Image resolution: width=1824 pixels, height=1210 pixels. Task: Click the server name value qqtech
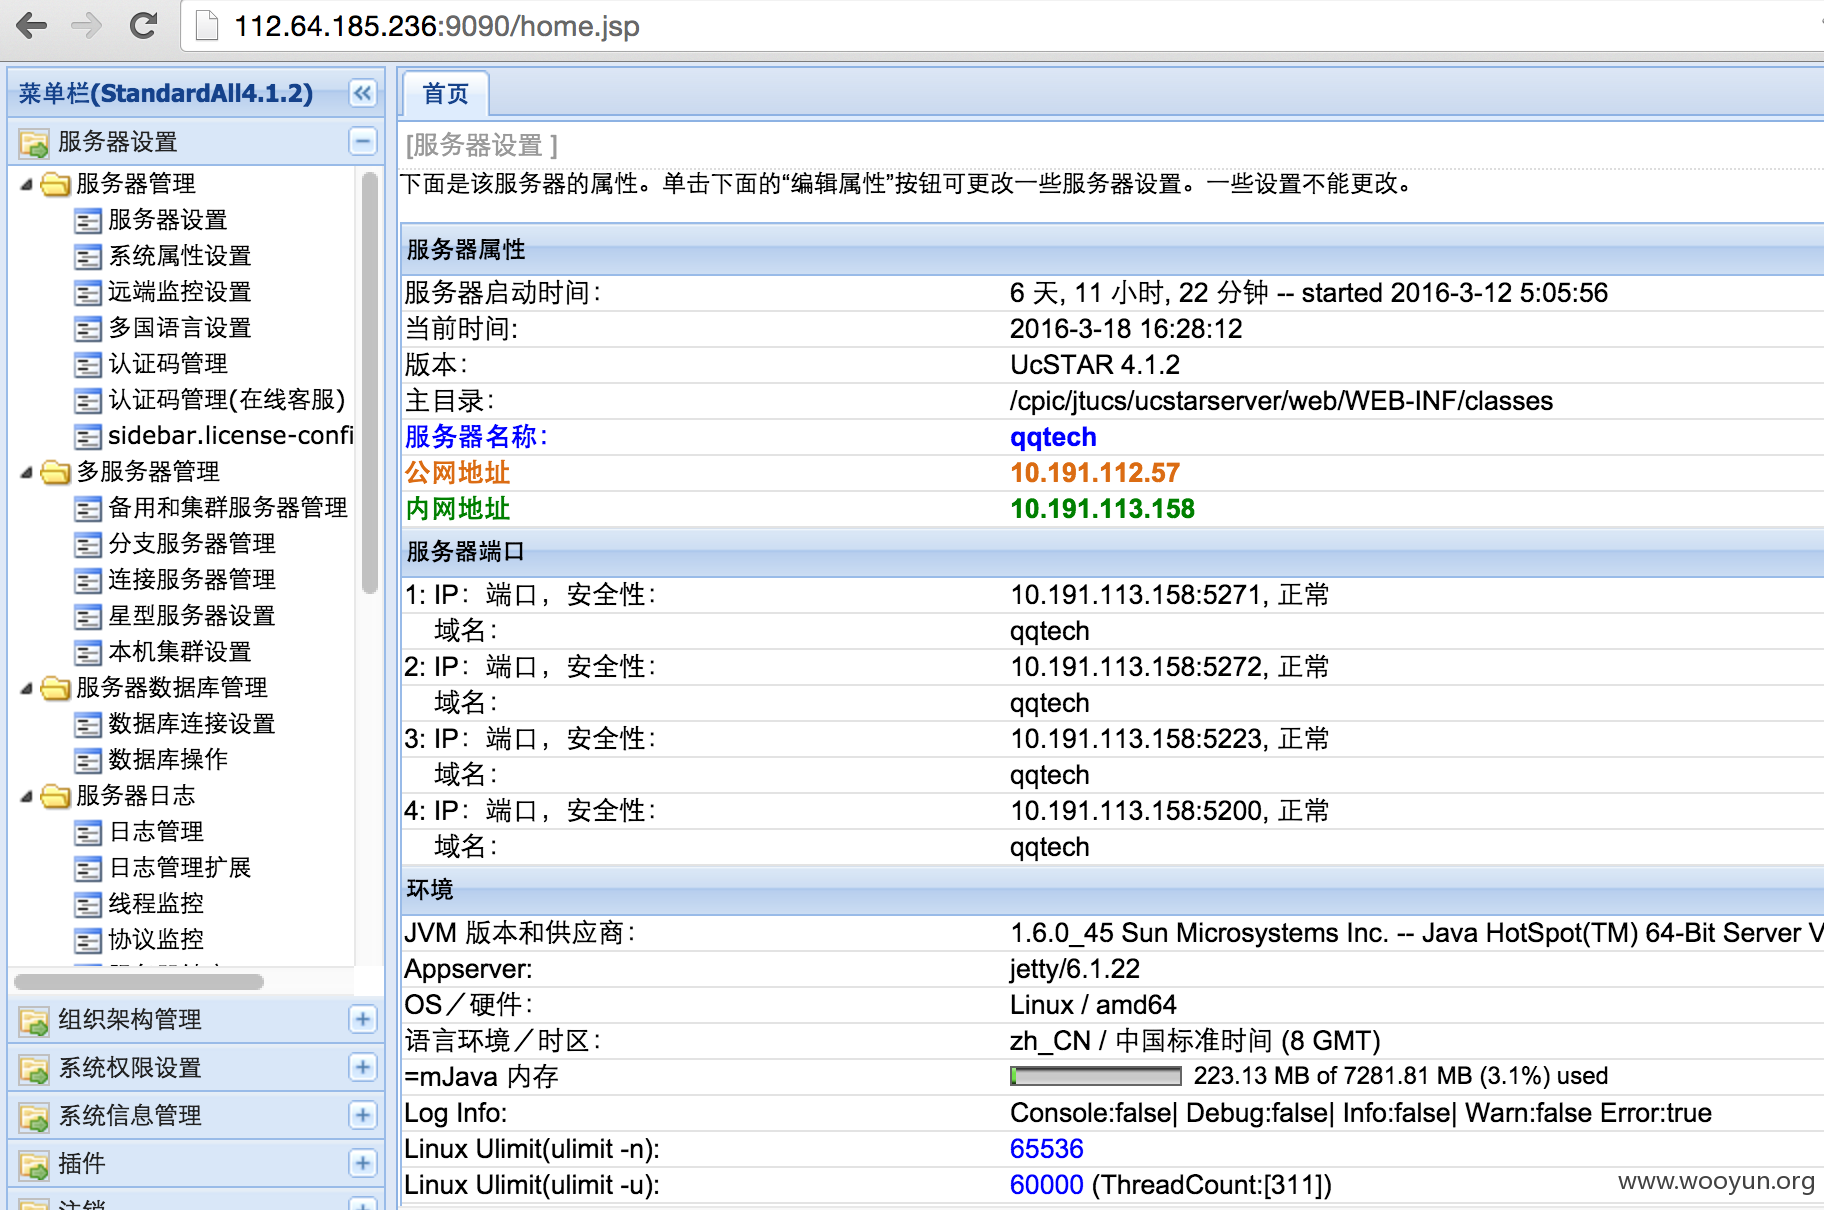(1053, 437)
